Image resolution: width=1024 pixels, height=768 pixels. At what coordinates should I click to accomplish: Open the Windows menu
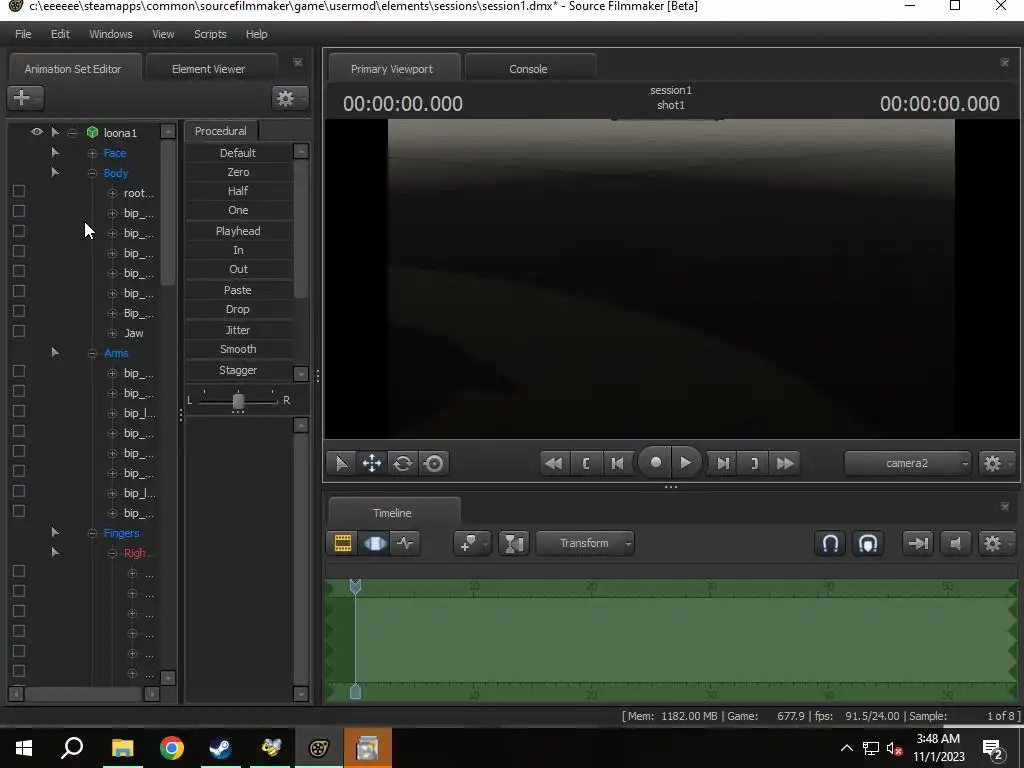pos(110,34)
